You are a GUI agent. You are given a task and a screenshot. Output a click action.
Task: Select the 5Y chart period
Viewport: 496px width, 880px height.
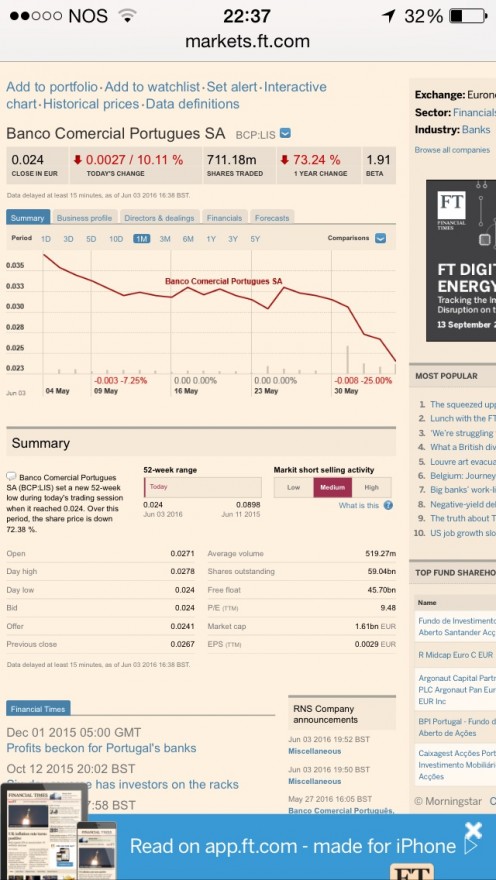[255, 239]
